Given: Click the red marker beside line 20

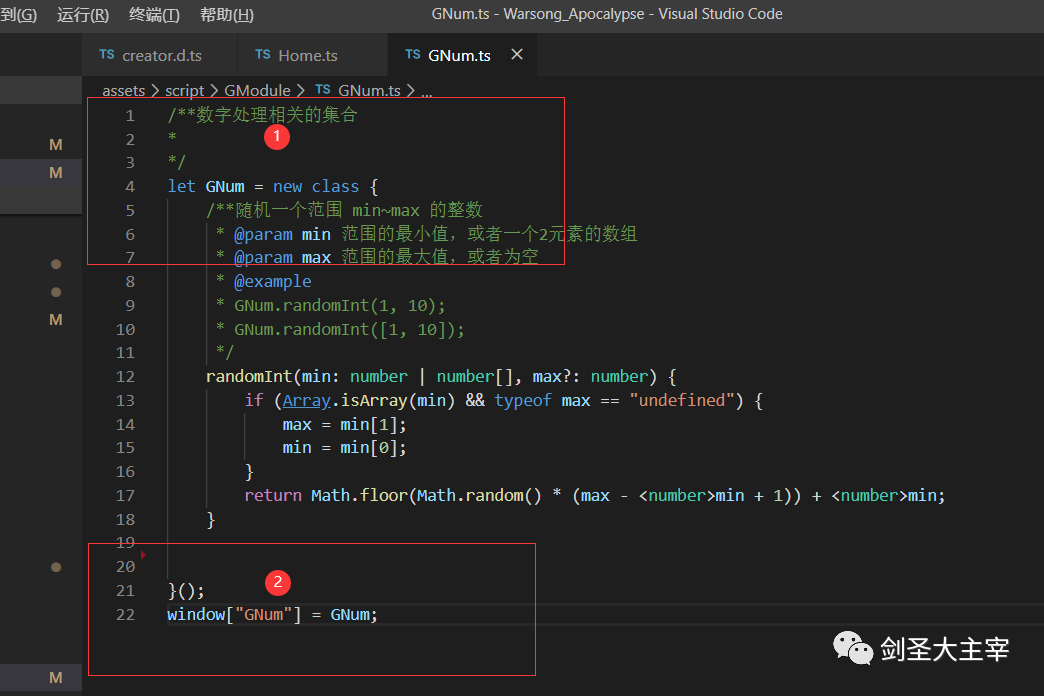Looking at the screenshot, I should click(143, 554).
